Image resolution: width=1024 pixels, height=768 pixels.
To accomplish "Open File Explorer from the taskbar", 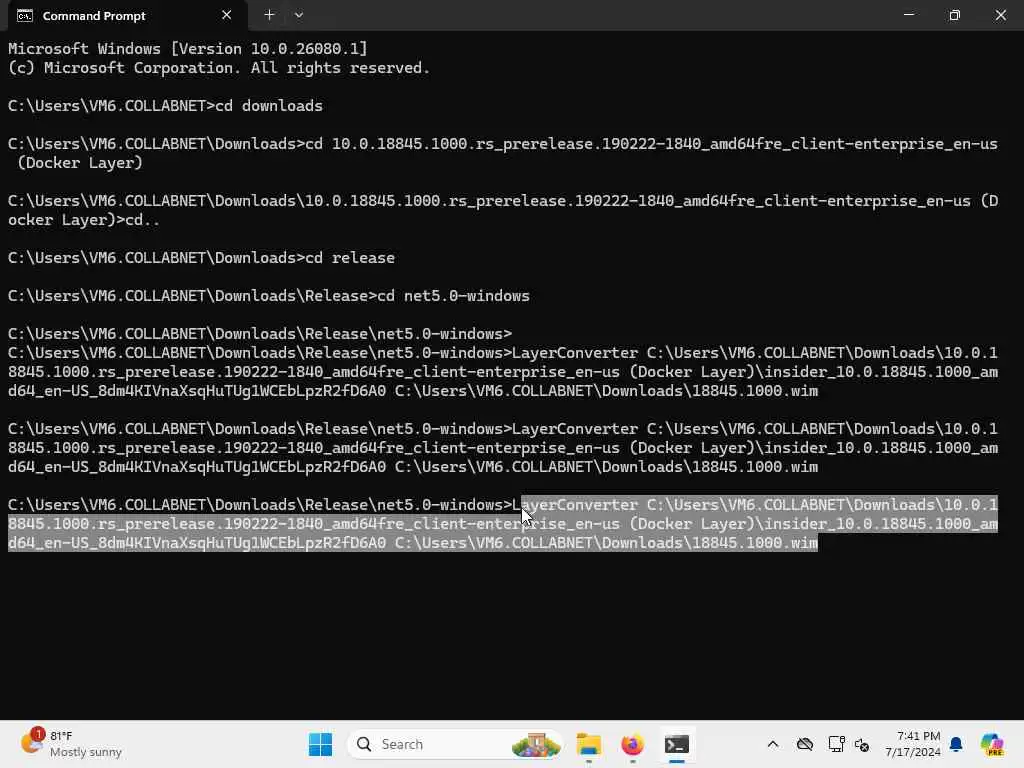I will pyautogui.click(x=588, y=744).
